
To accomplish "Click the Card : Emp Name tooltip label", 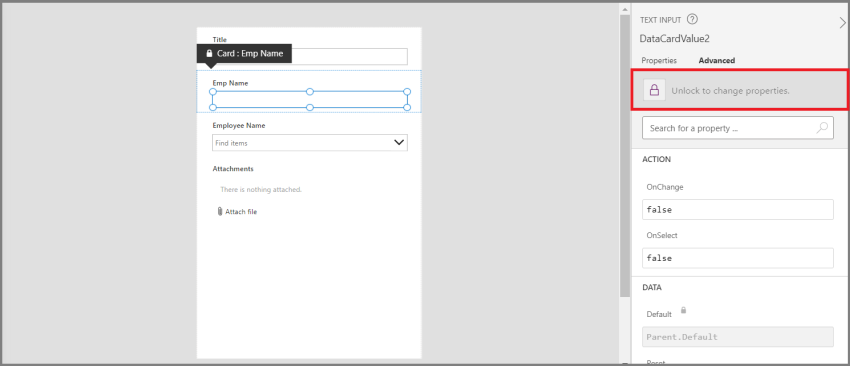I will (x=244, y=54).
